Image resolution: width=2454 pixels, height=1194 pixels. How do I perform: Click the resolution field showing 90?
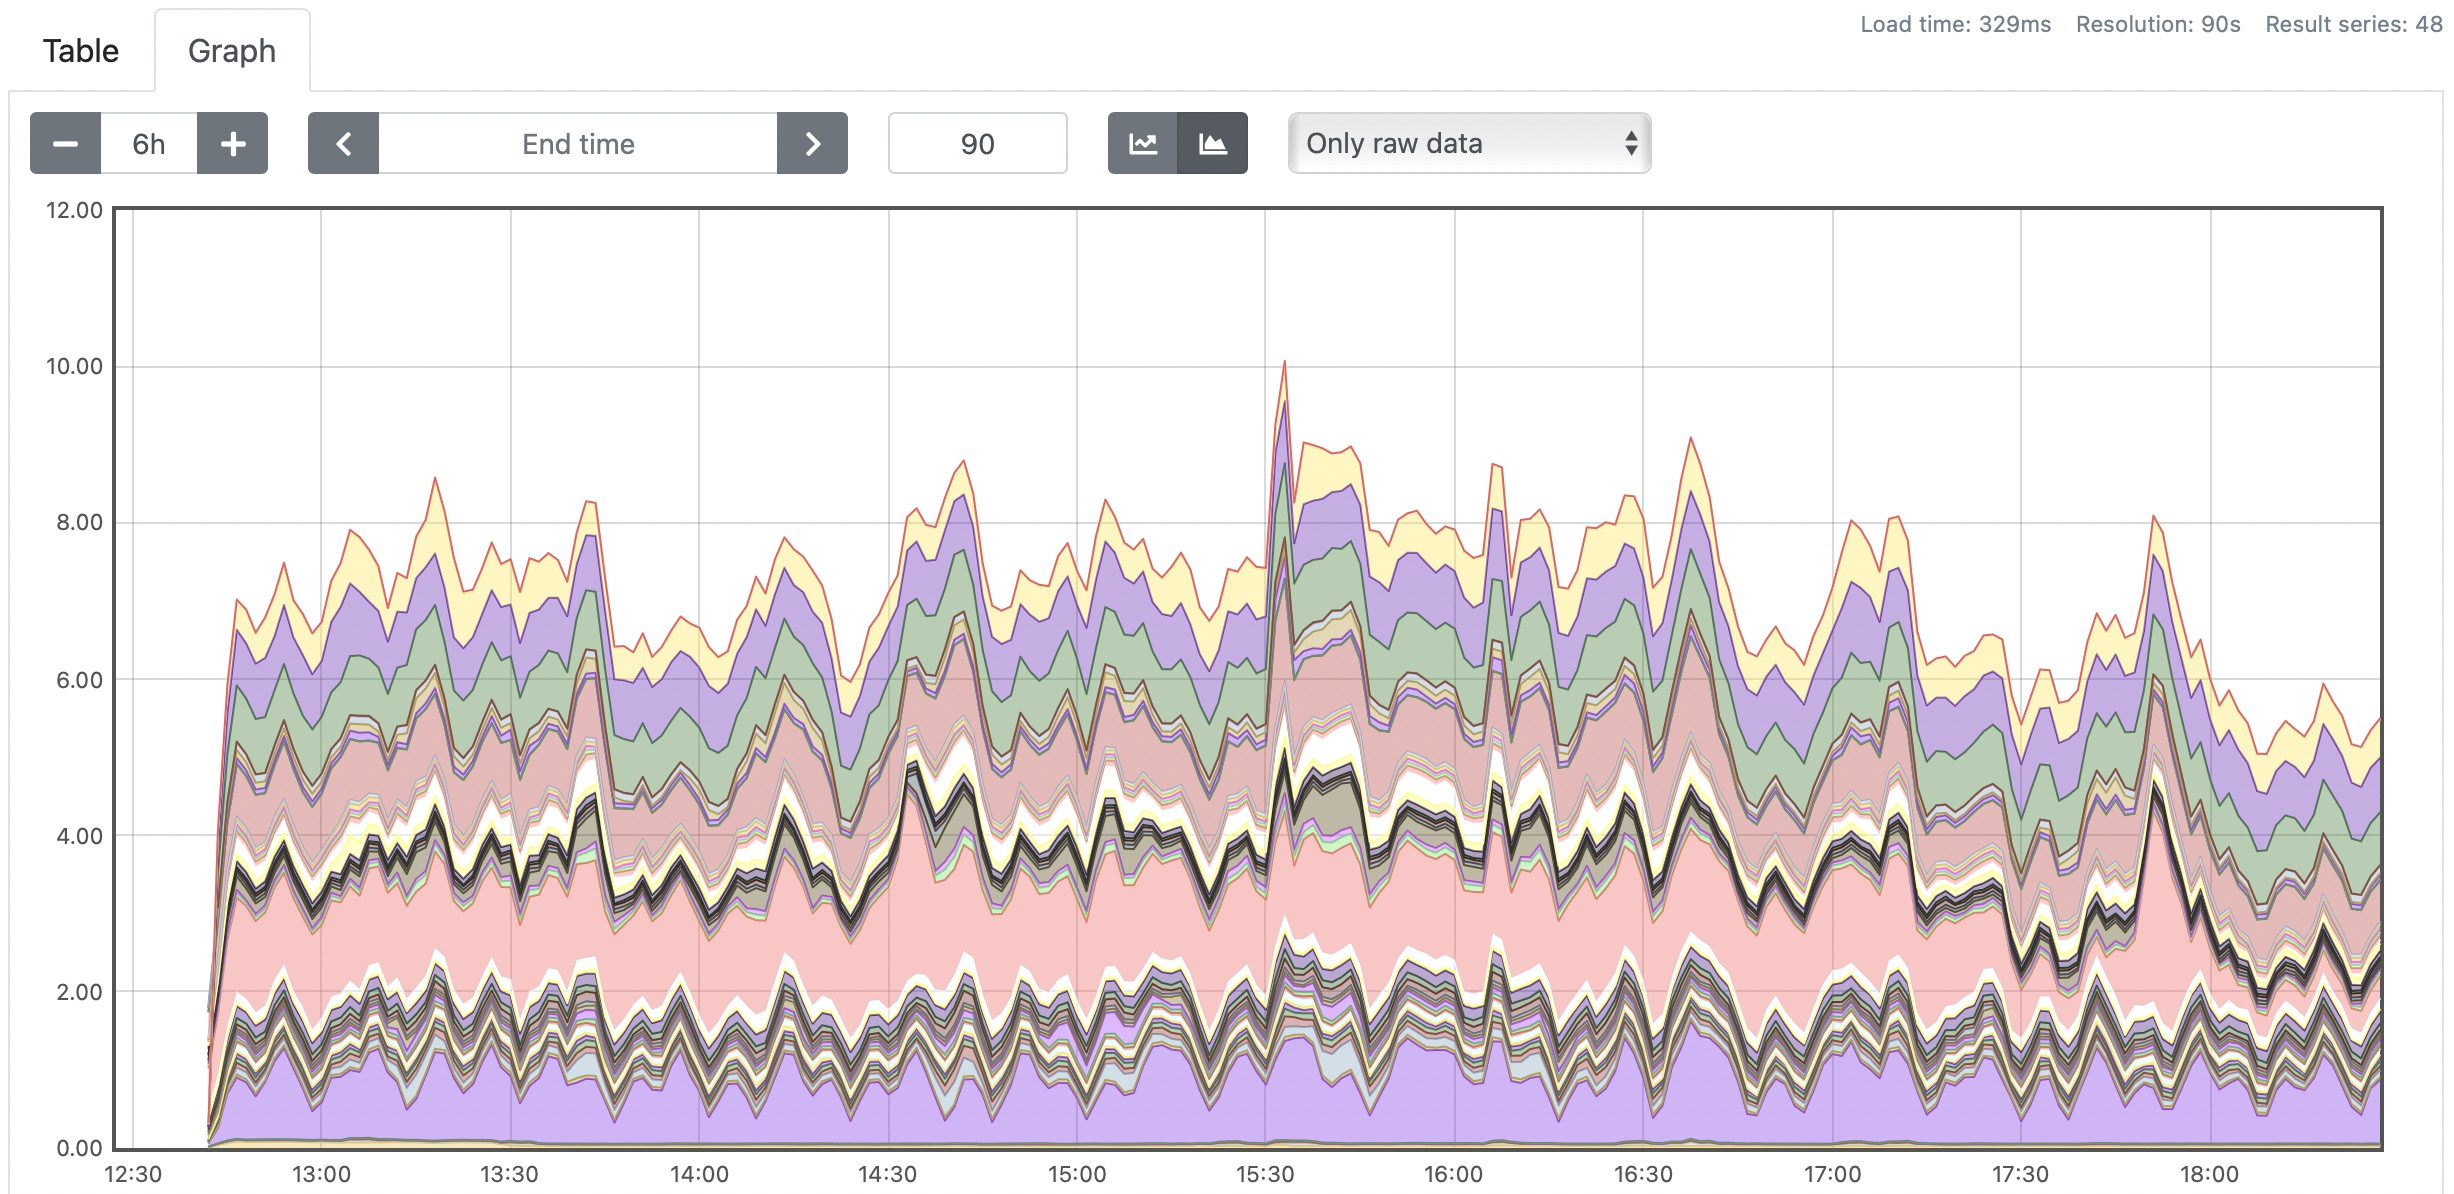(x=977, y=143)
